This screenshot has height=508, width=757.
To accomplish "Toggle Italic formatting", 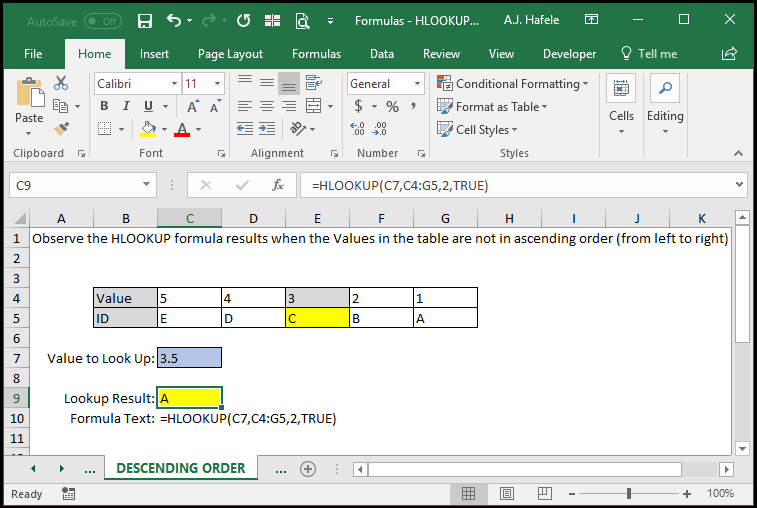I will coord(126,106).
